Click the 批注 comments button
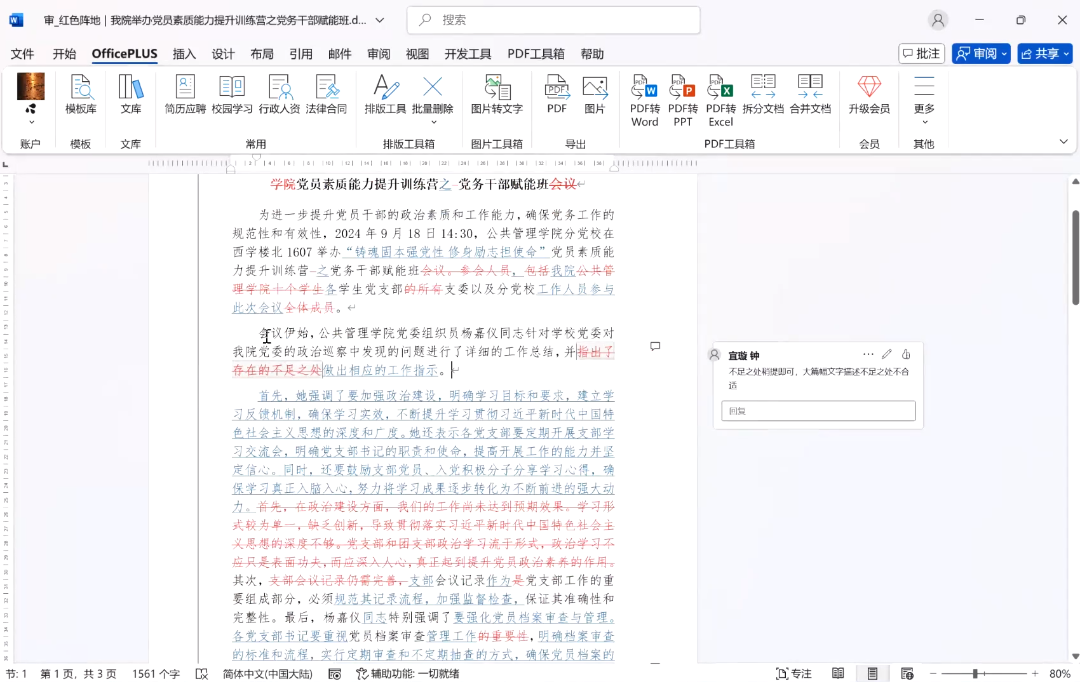This screenshot has height=682, width=1080. coord(921,54)
